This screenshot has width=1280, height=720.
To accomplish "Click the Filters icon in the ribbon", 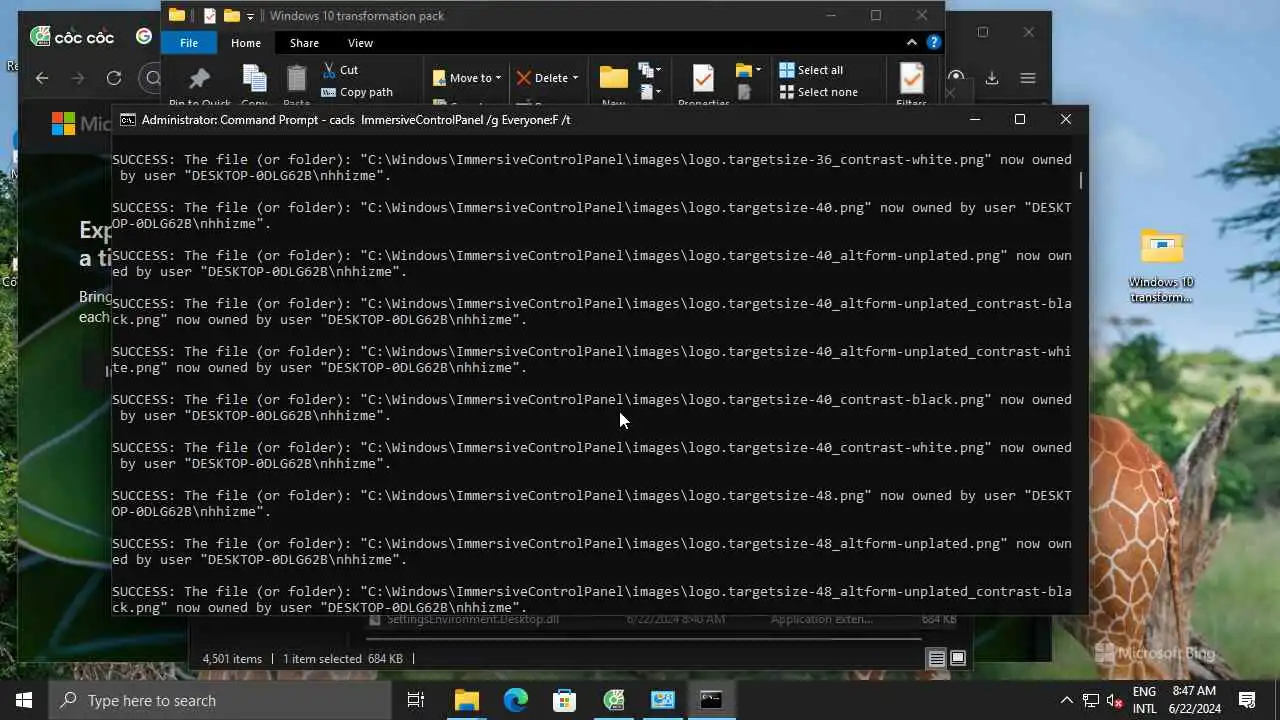I will (912, 78).
